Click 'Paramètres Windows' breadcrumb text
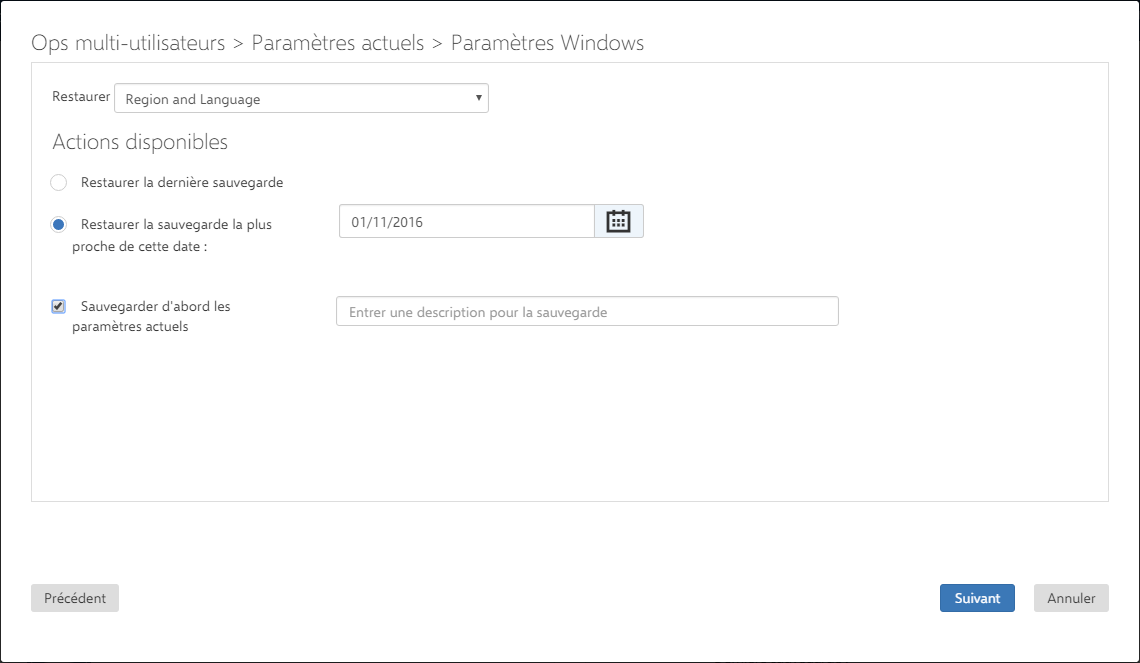1140x663 pixels. pyautogui.click(x=547, y=43)
